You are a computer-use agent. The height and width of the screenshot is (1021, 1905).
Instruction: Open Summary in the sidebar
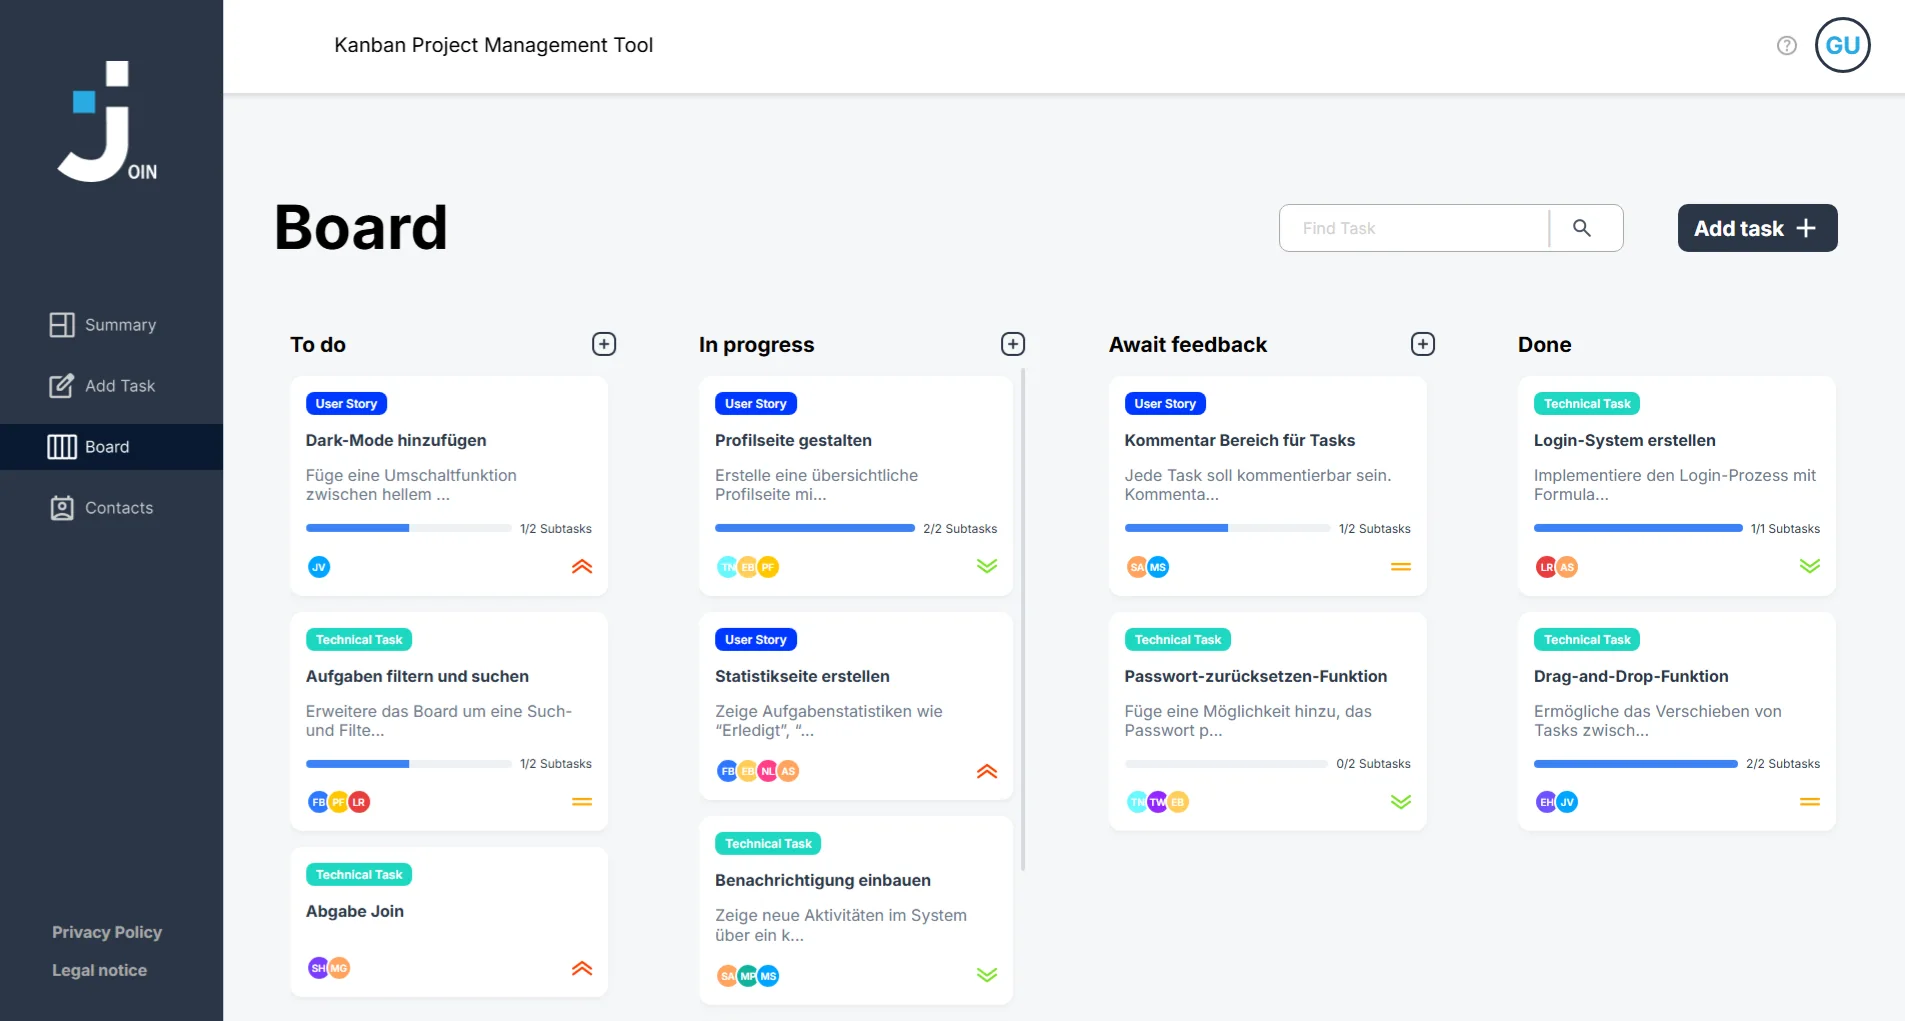tap(111, 325)
